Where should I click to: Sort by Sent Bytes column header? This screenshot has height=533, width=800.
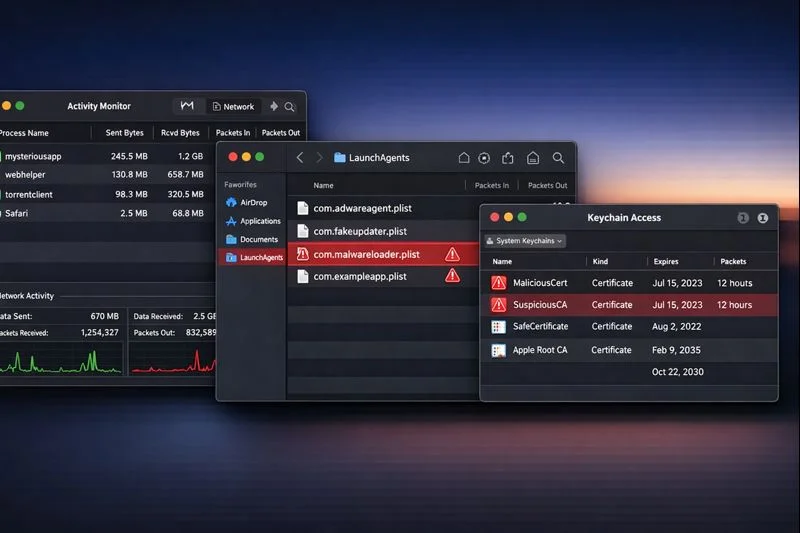coord(124,133)
